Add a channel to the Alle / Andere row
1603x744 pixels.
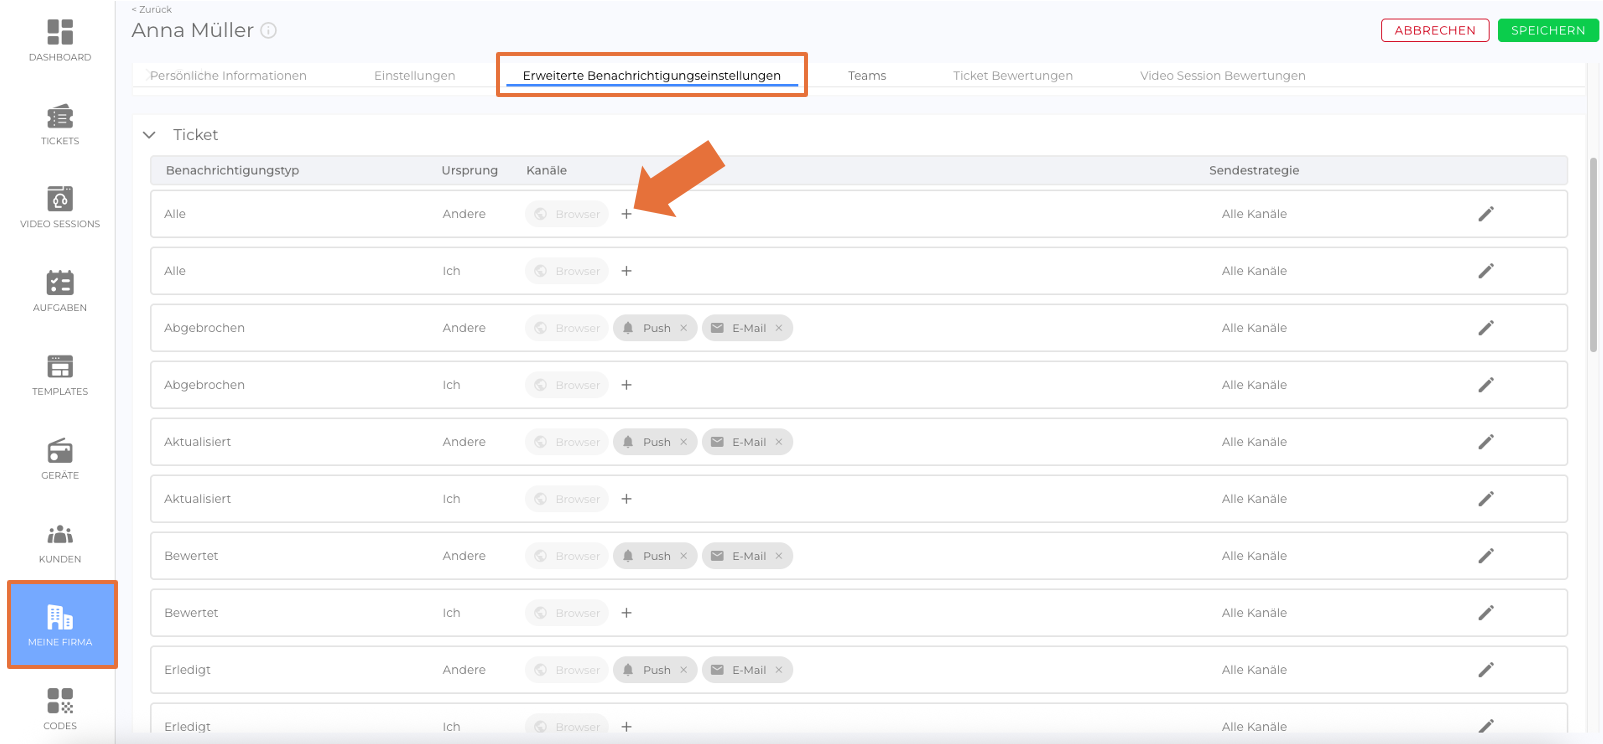click(x=627, y=214)
